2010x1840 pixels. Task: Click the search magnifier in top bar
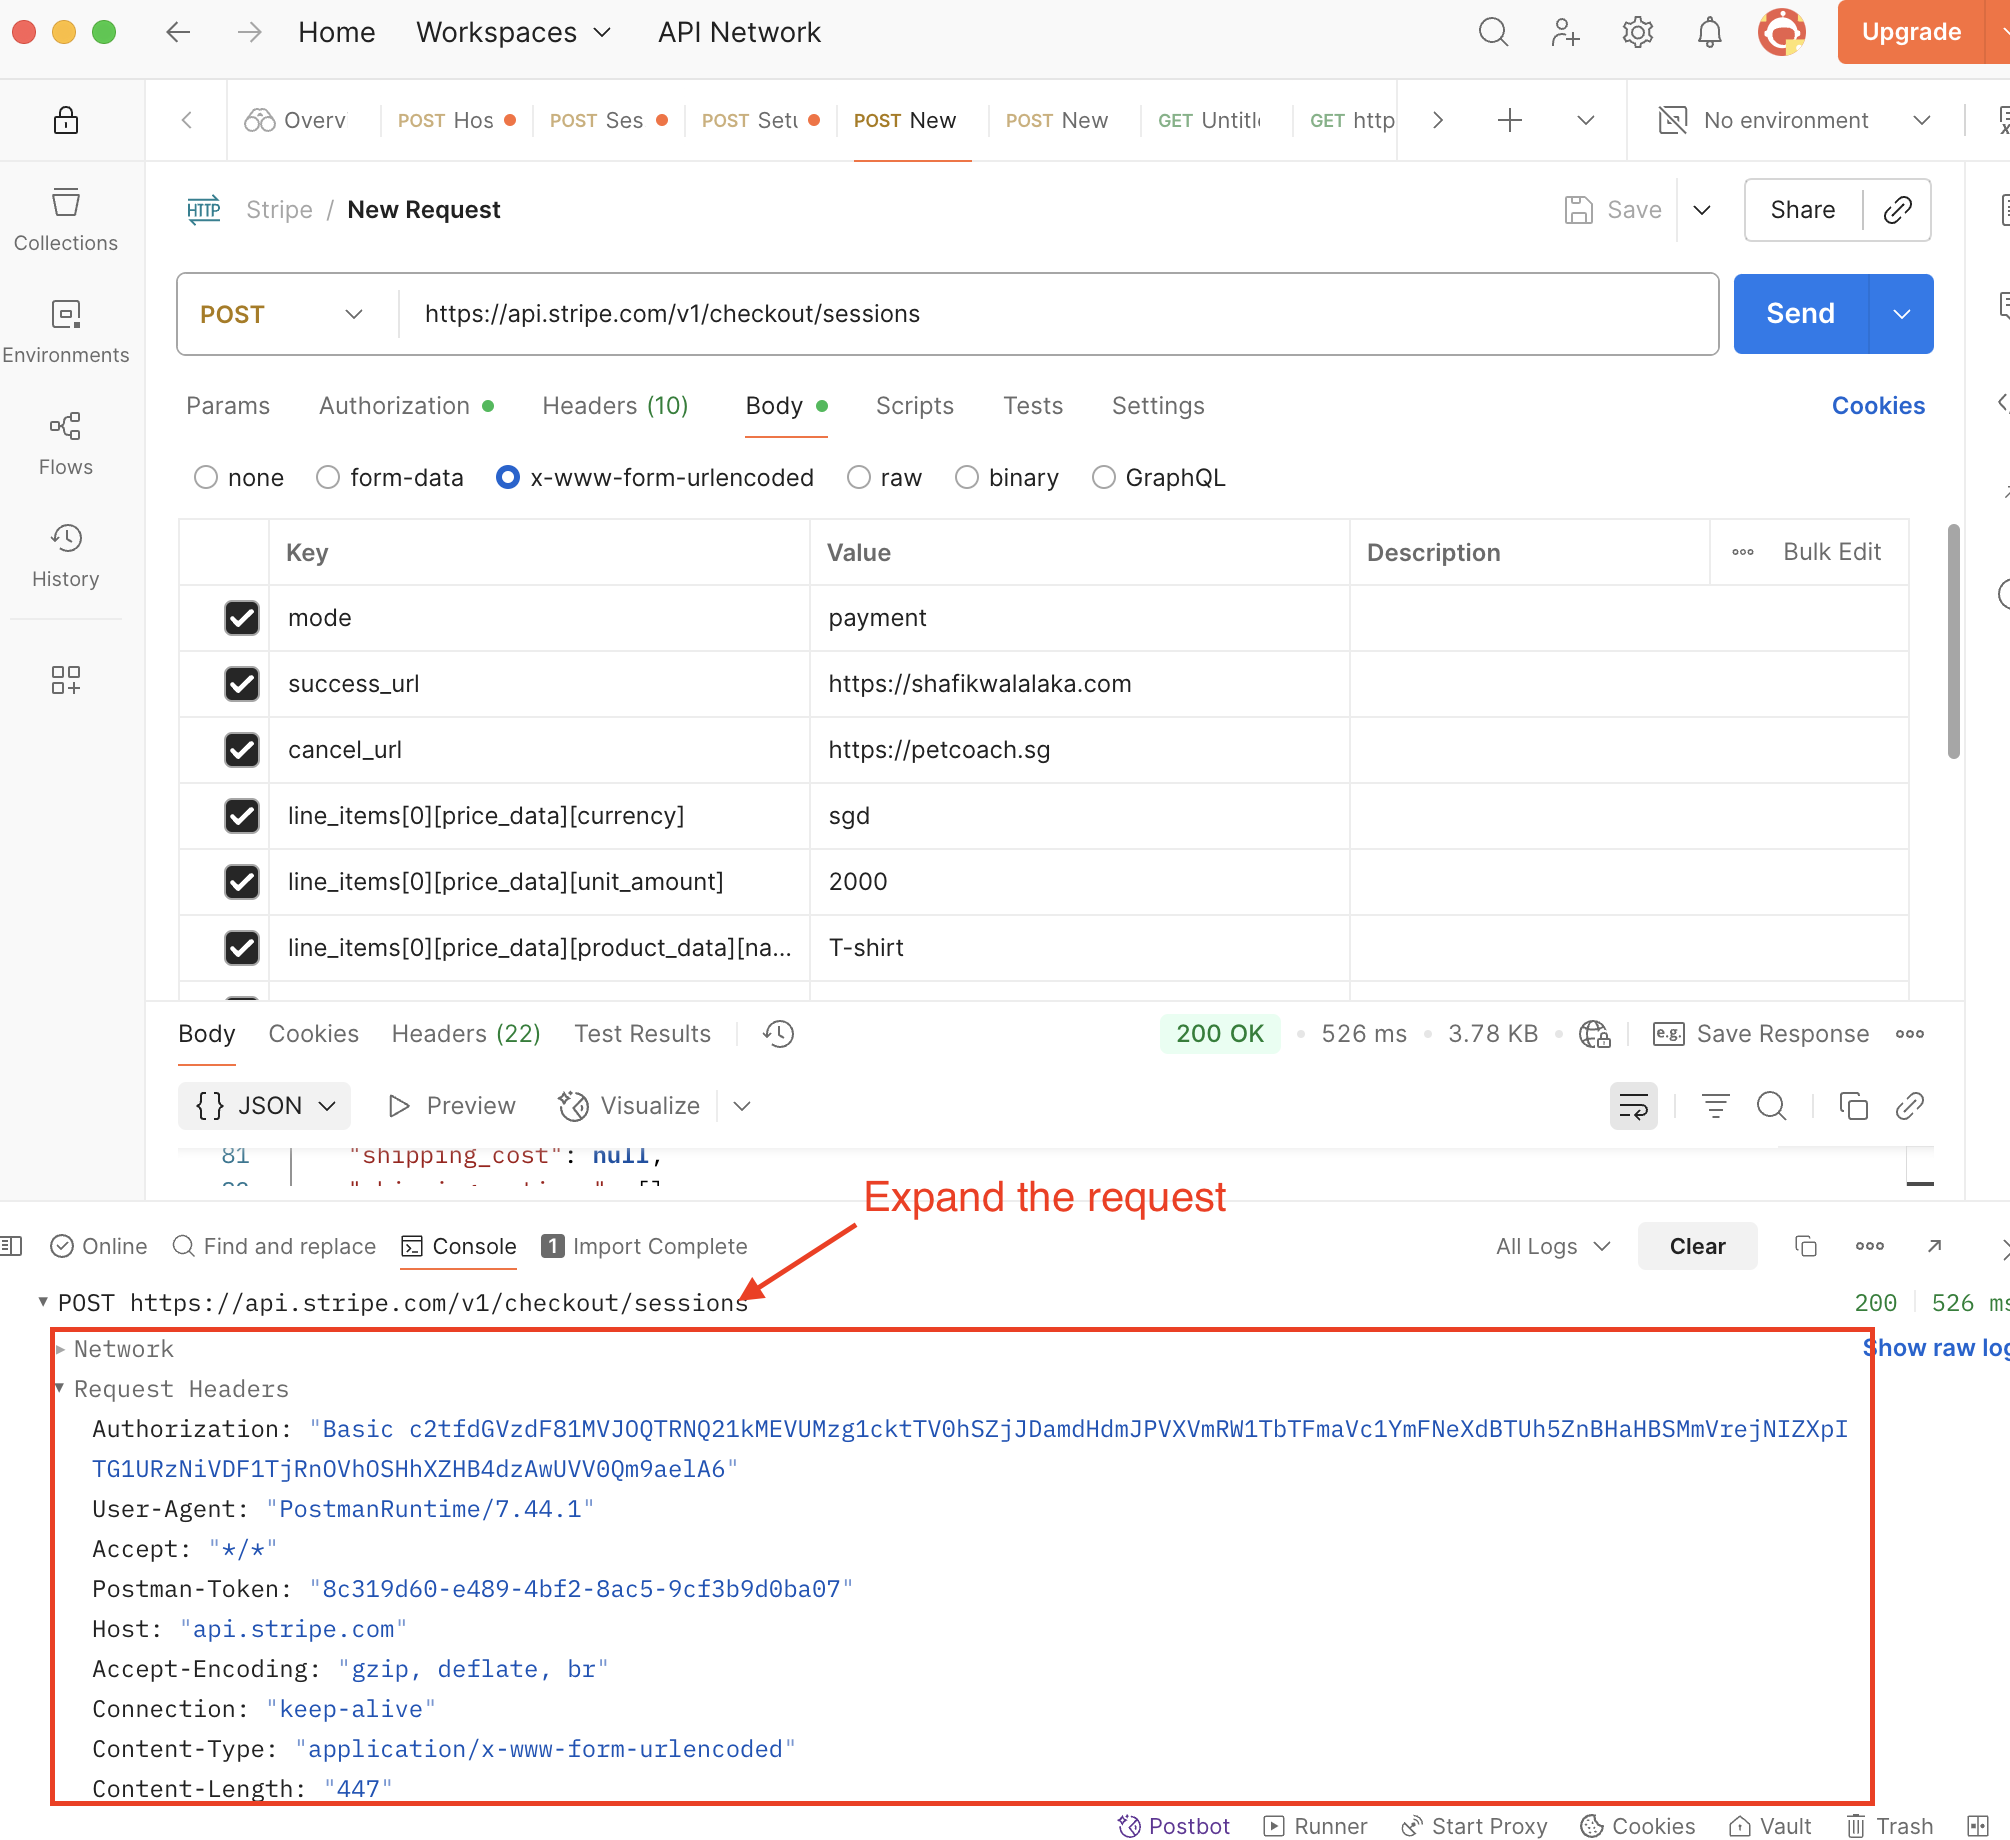coord(1493,33)
